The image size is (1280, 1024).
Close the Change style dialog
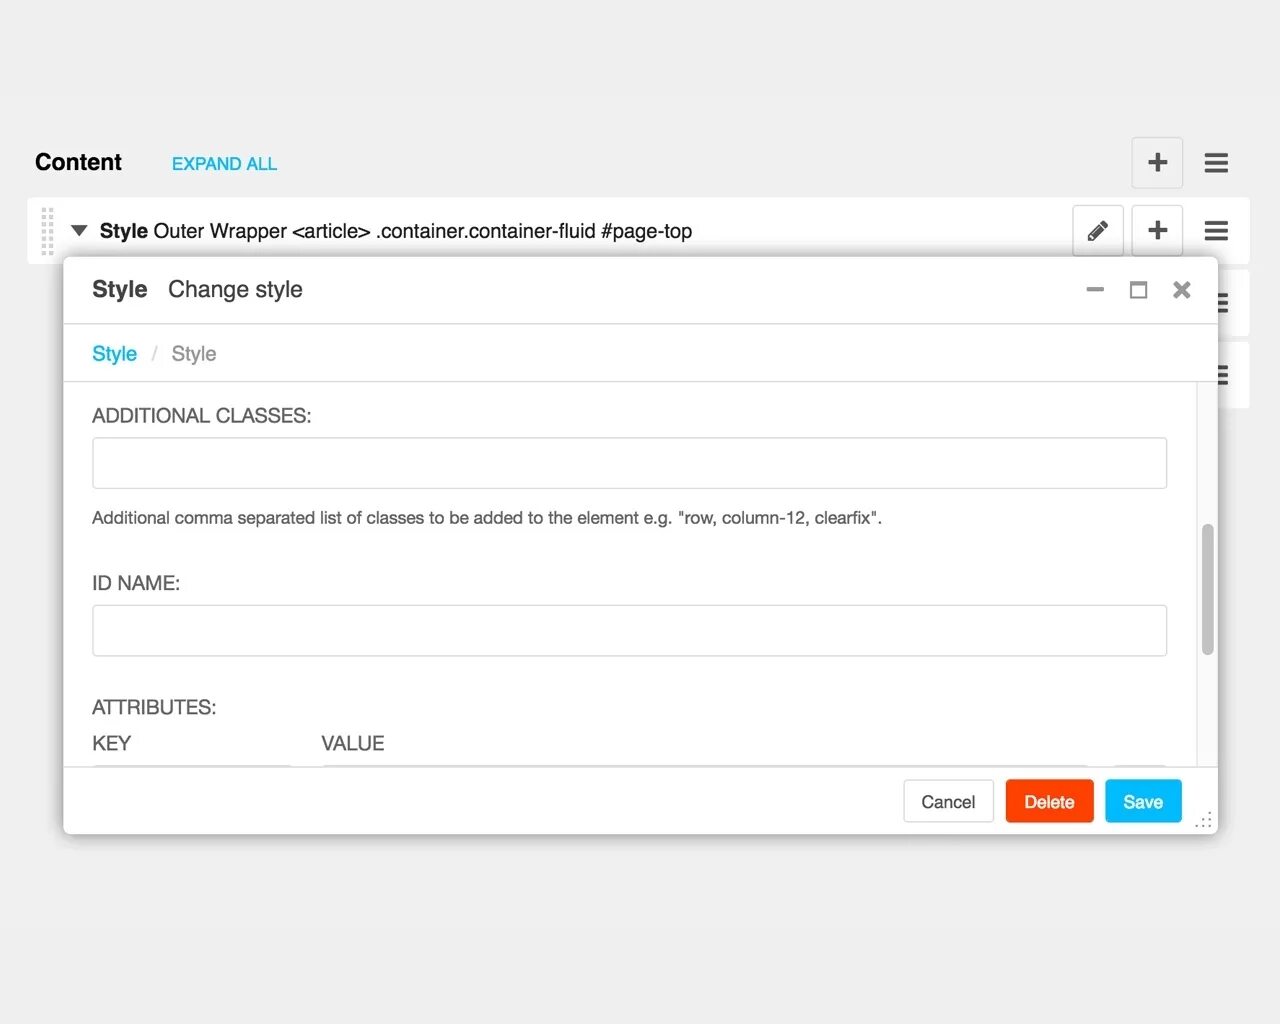[x=1182, y=290]
